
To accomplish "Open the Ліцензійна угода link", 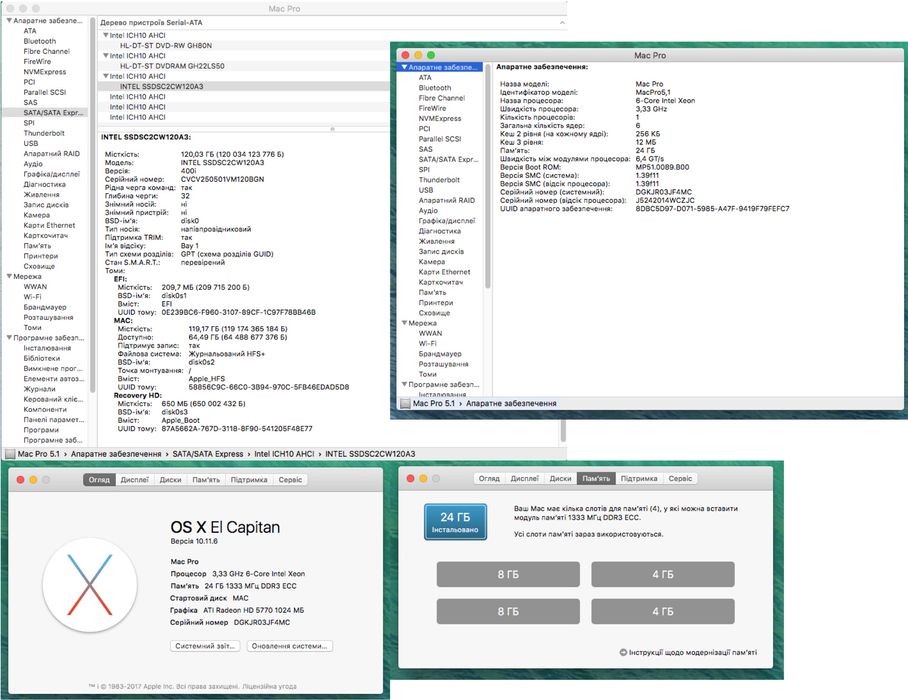I will [x=269, y=687].
